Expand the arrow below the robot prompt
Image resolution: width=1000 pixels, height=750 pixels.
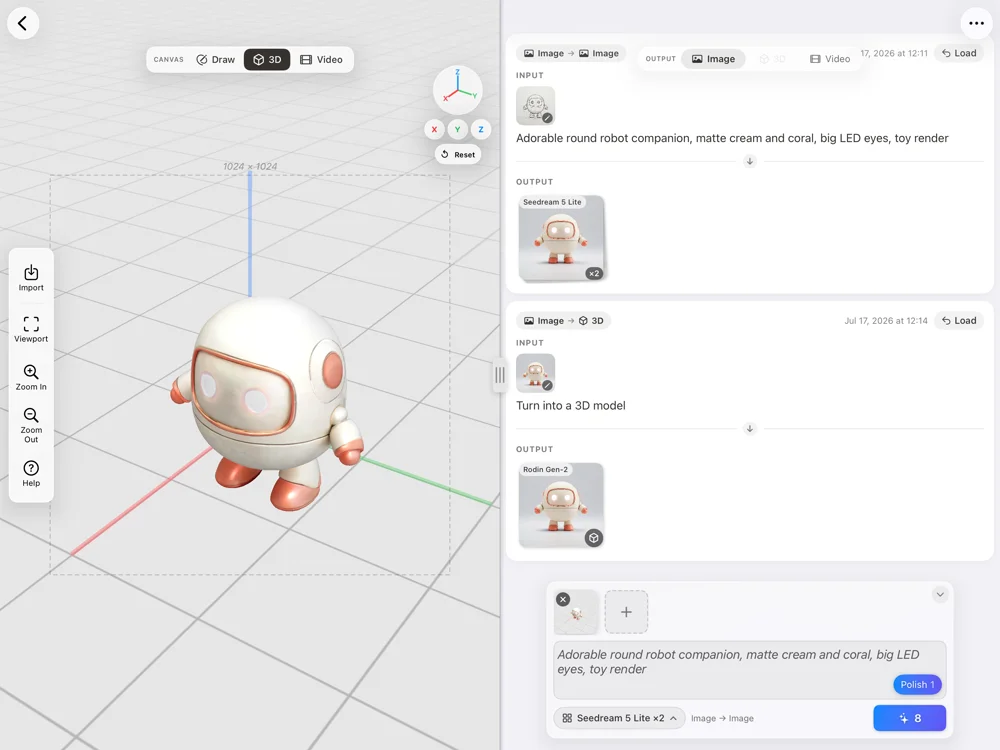pyautogui.click(x=750, y=161)
